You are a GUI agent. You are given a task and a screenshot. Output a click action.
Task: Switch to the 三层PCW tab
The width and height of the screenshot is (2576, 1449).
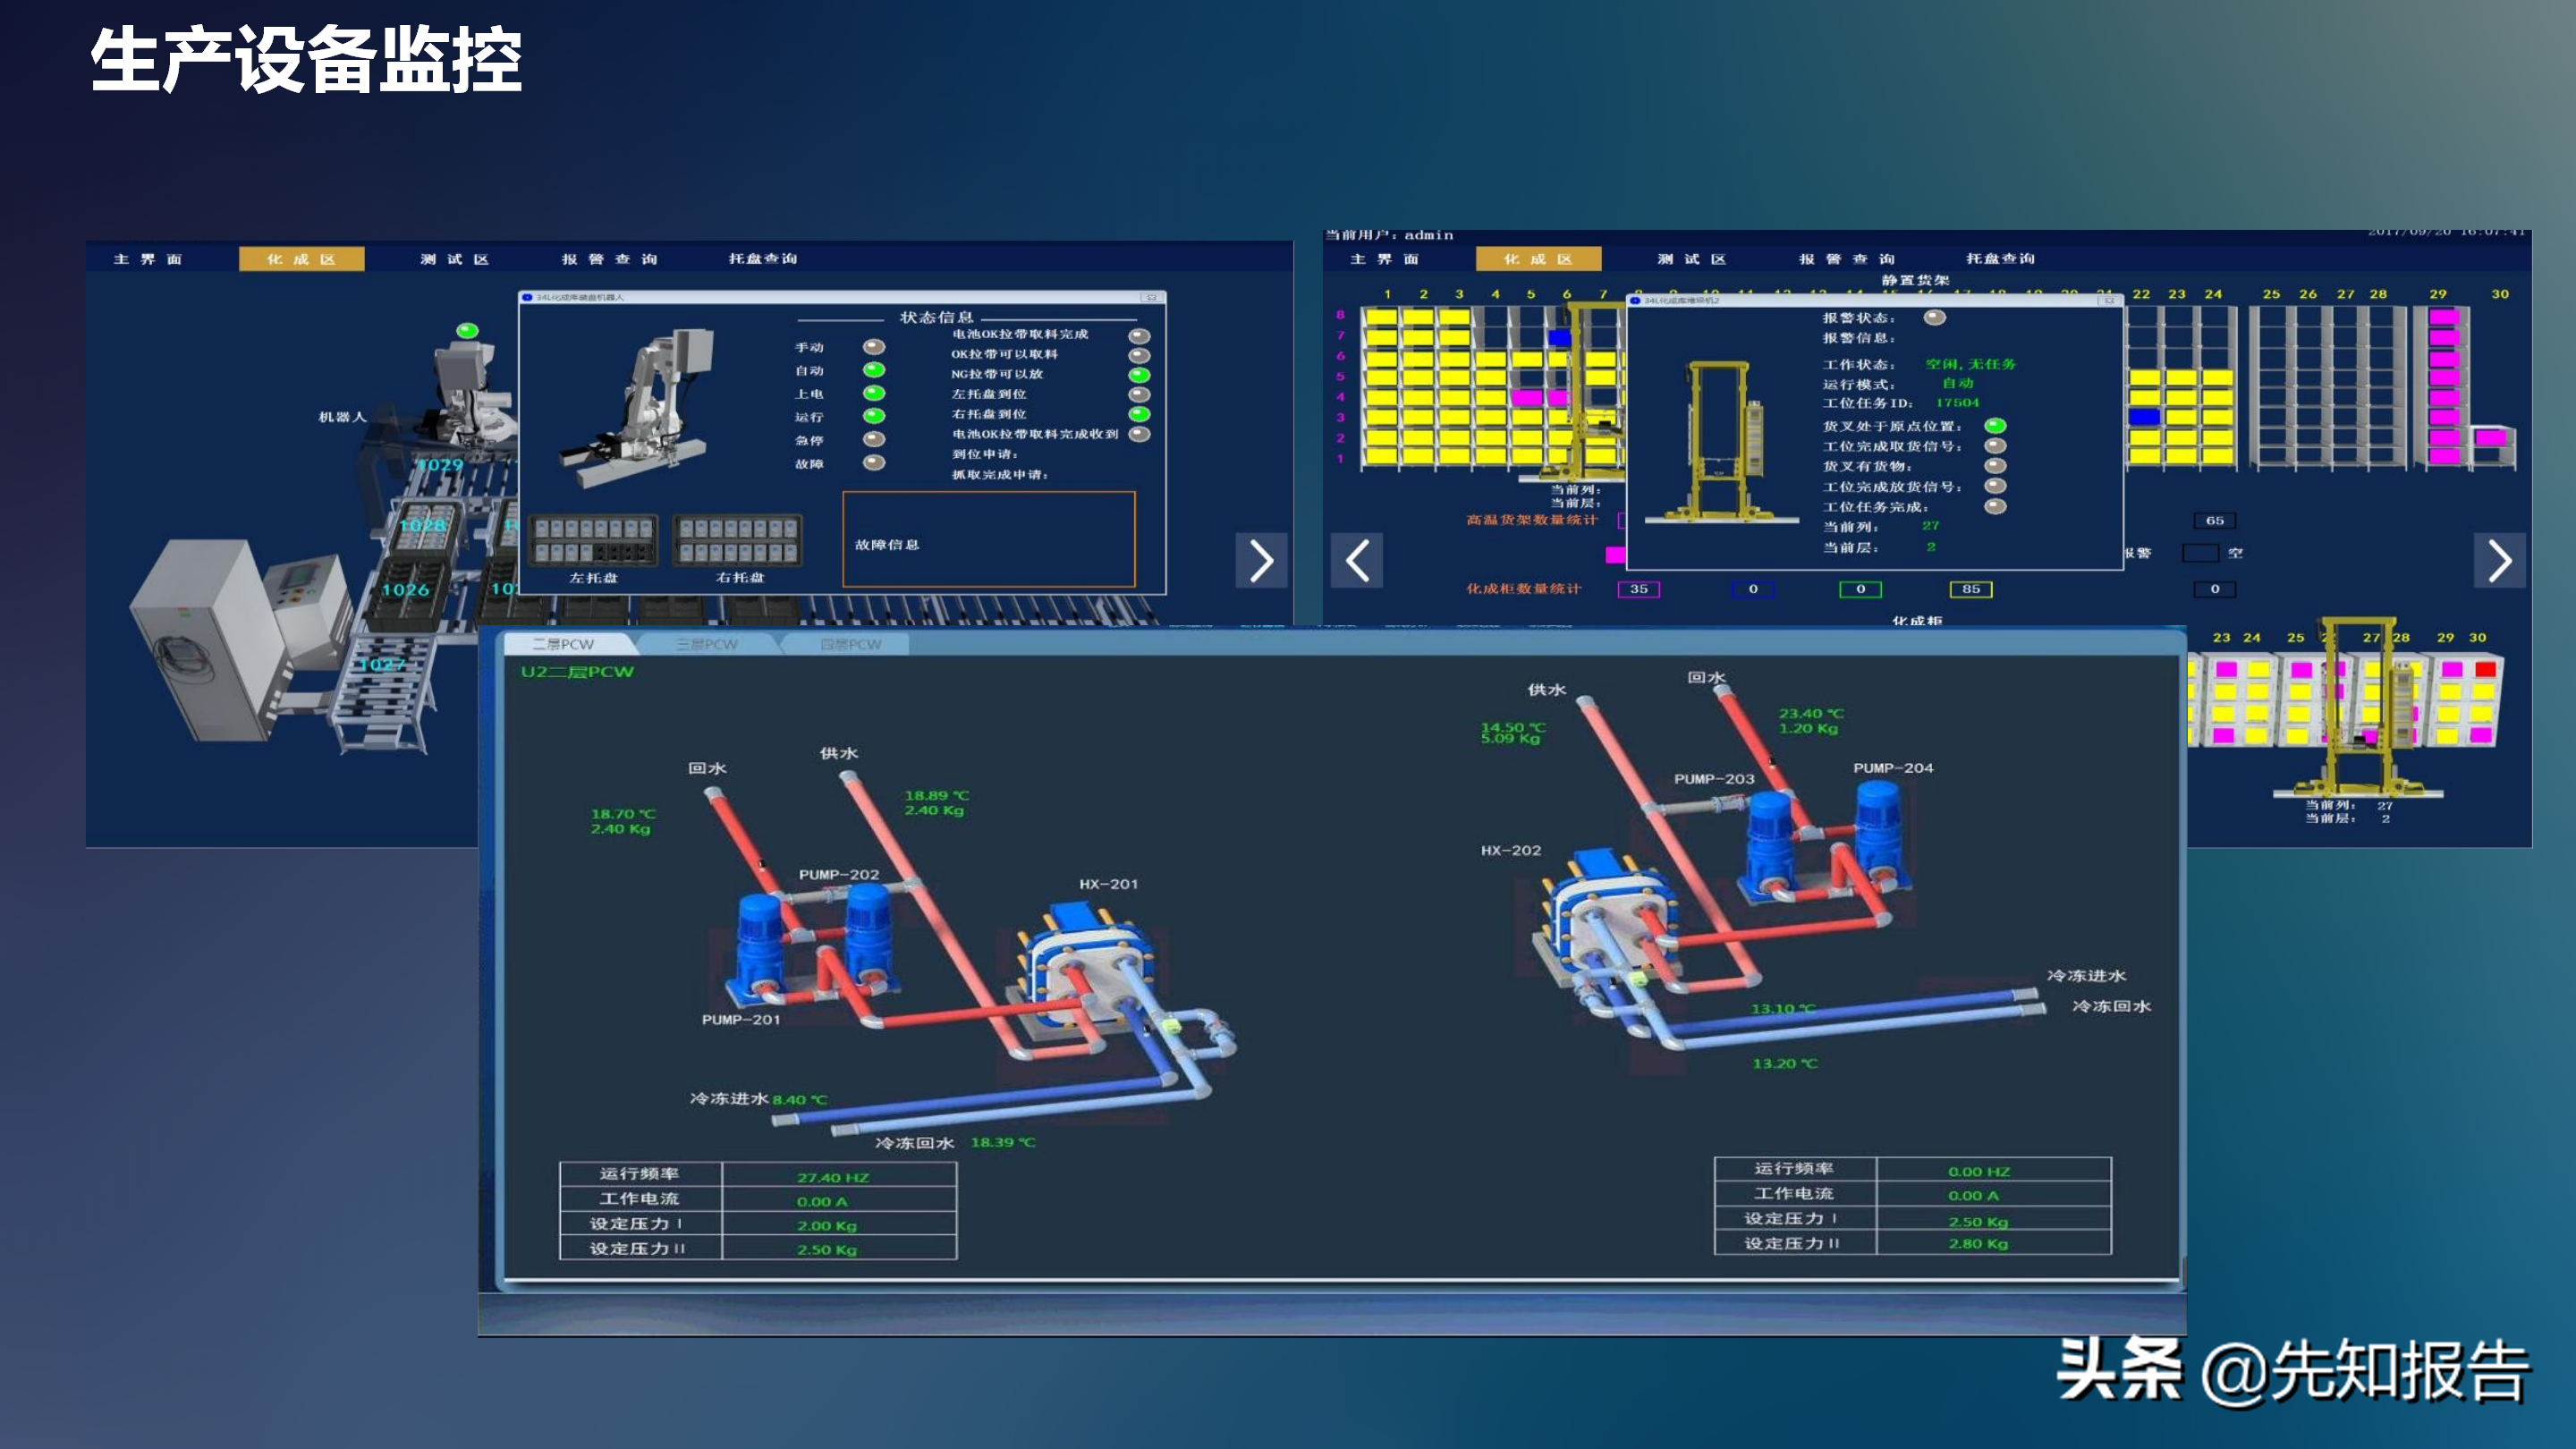(x=707, y=644)
